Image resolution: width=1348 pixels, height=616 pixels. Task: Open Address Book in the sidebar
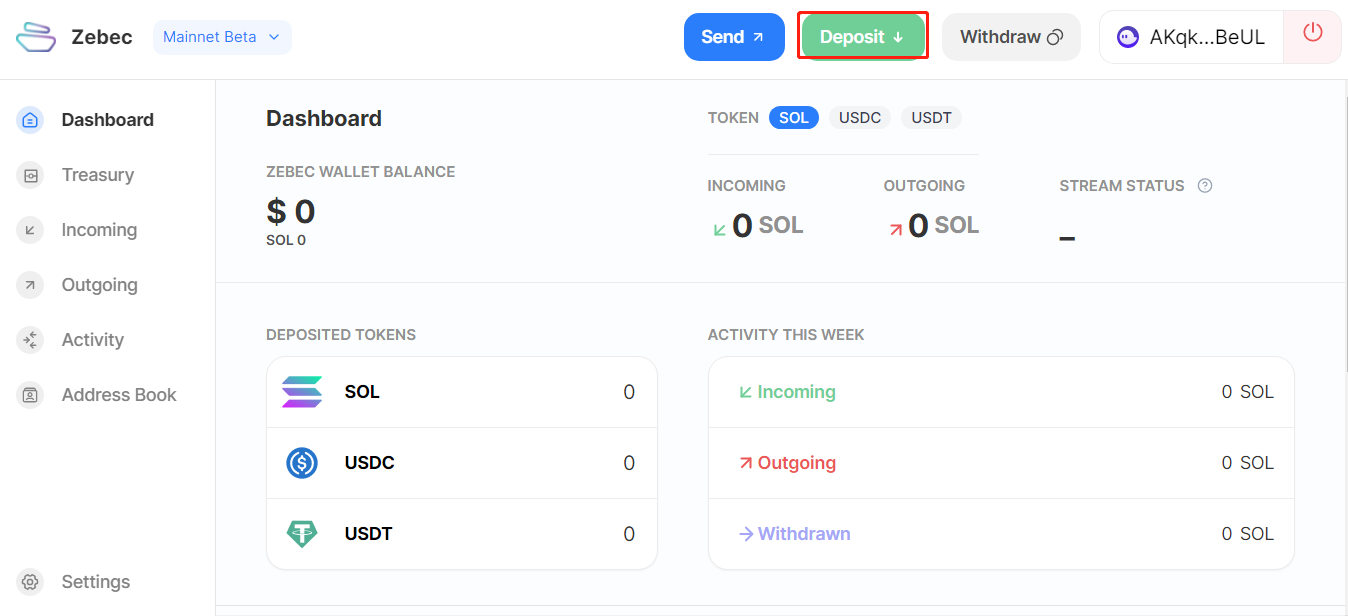[x=119, y=395]
